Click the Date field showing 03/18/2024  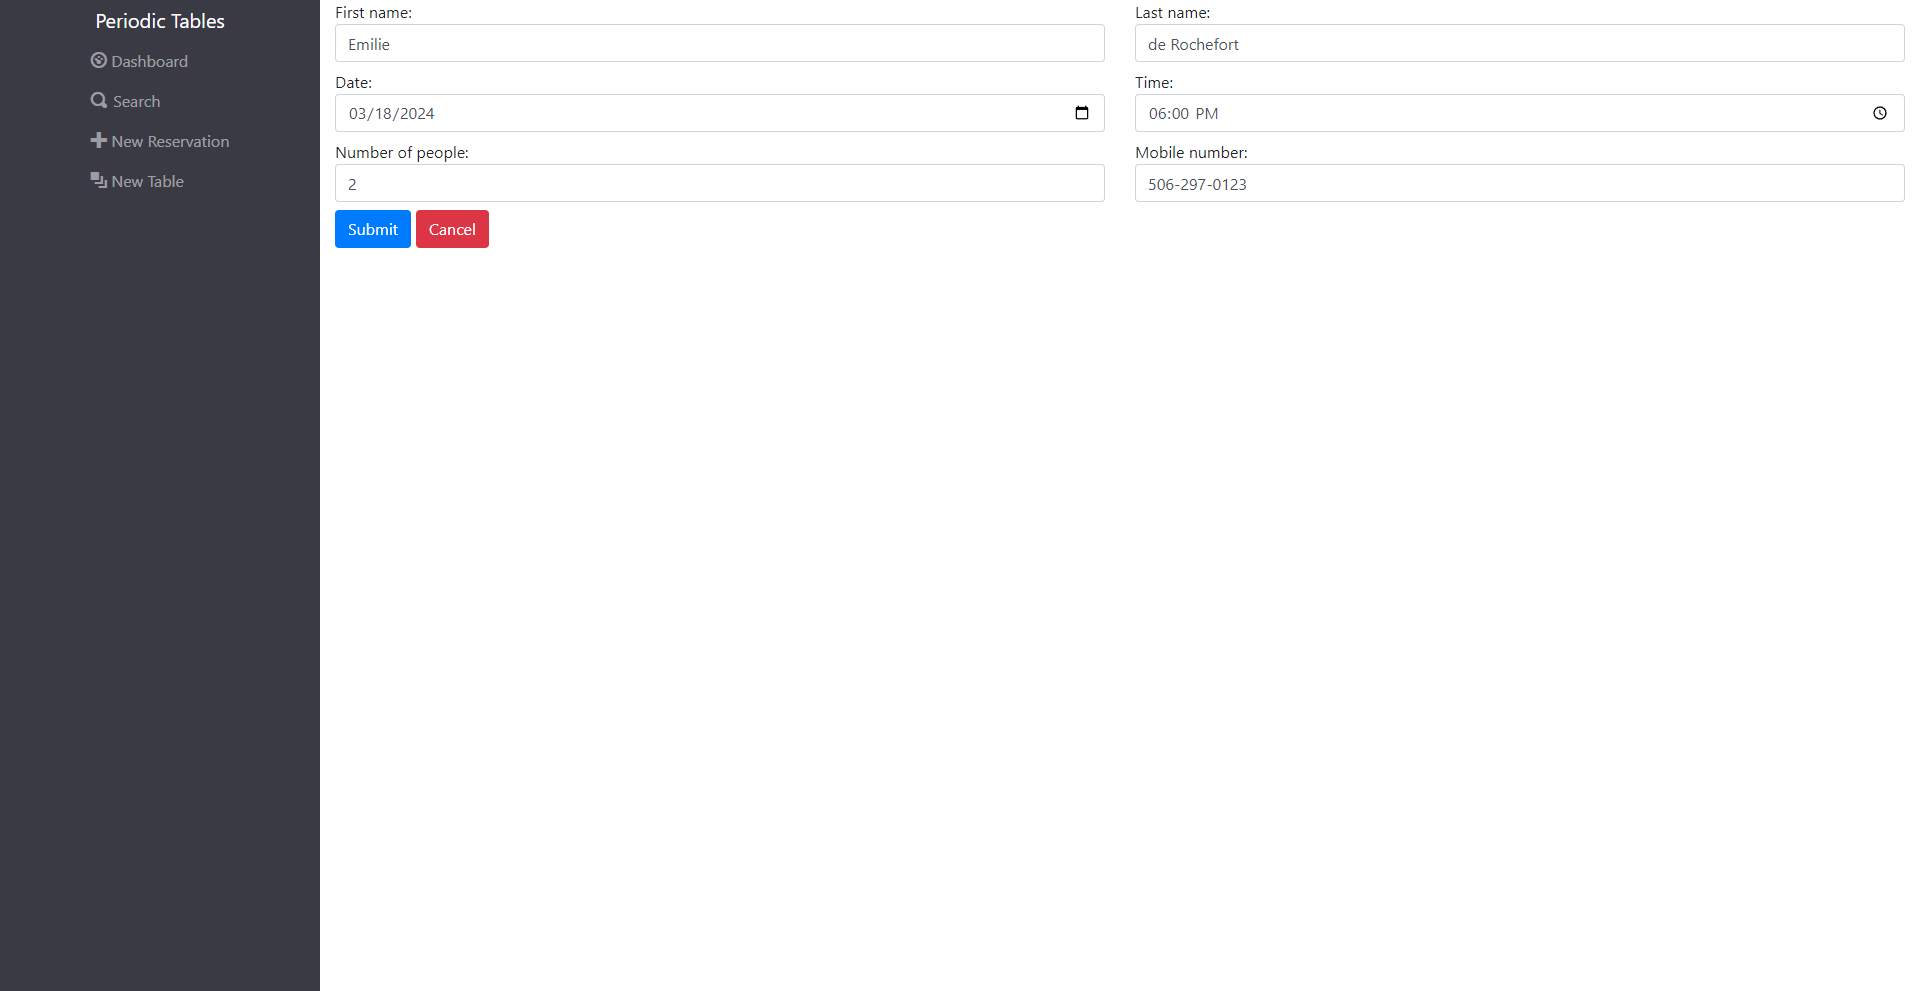coord(720,113)
